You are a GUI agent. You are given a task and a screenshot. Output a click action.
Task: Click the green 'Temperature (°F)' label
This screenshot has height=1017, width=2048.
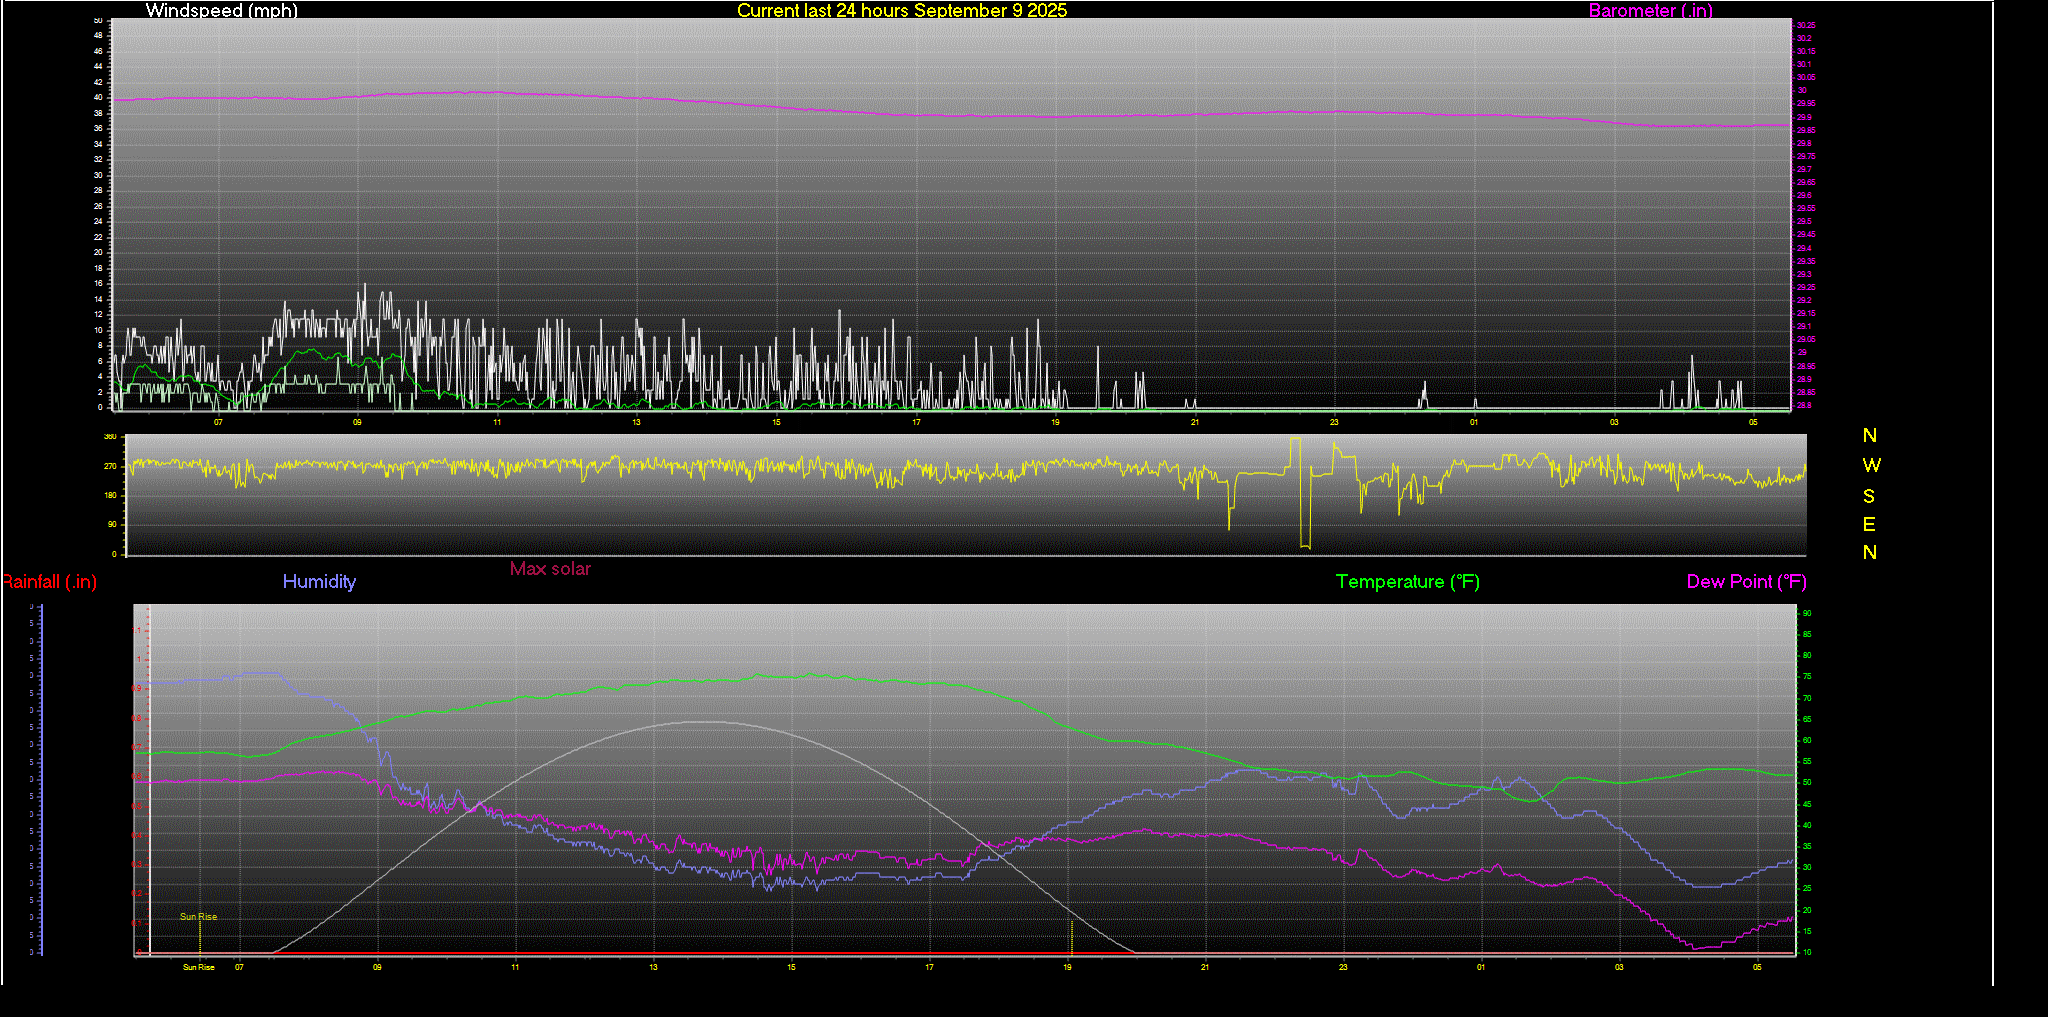coord(1407,582)
